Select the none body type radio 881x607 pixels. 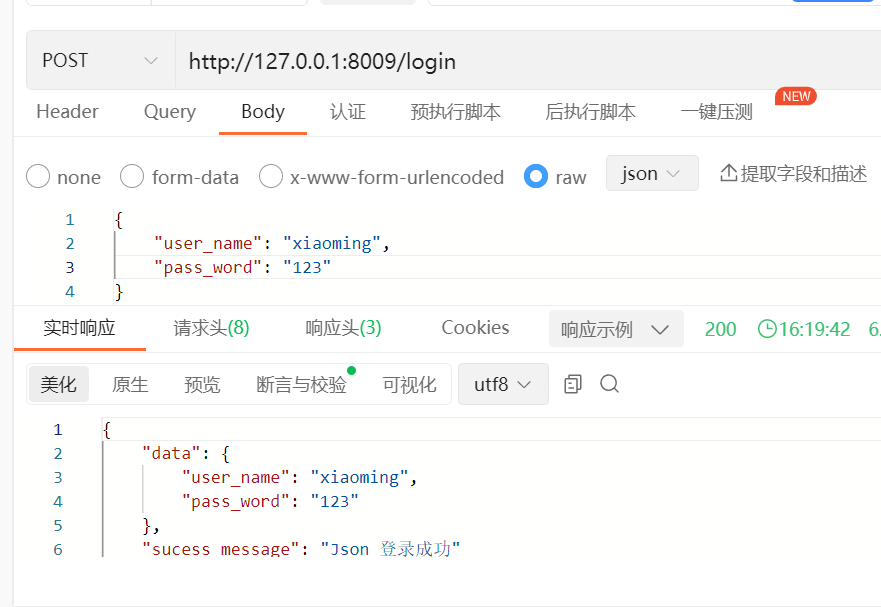point(38,177)
